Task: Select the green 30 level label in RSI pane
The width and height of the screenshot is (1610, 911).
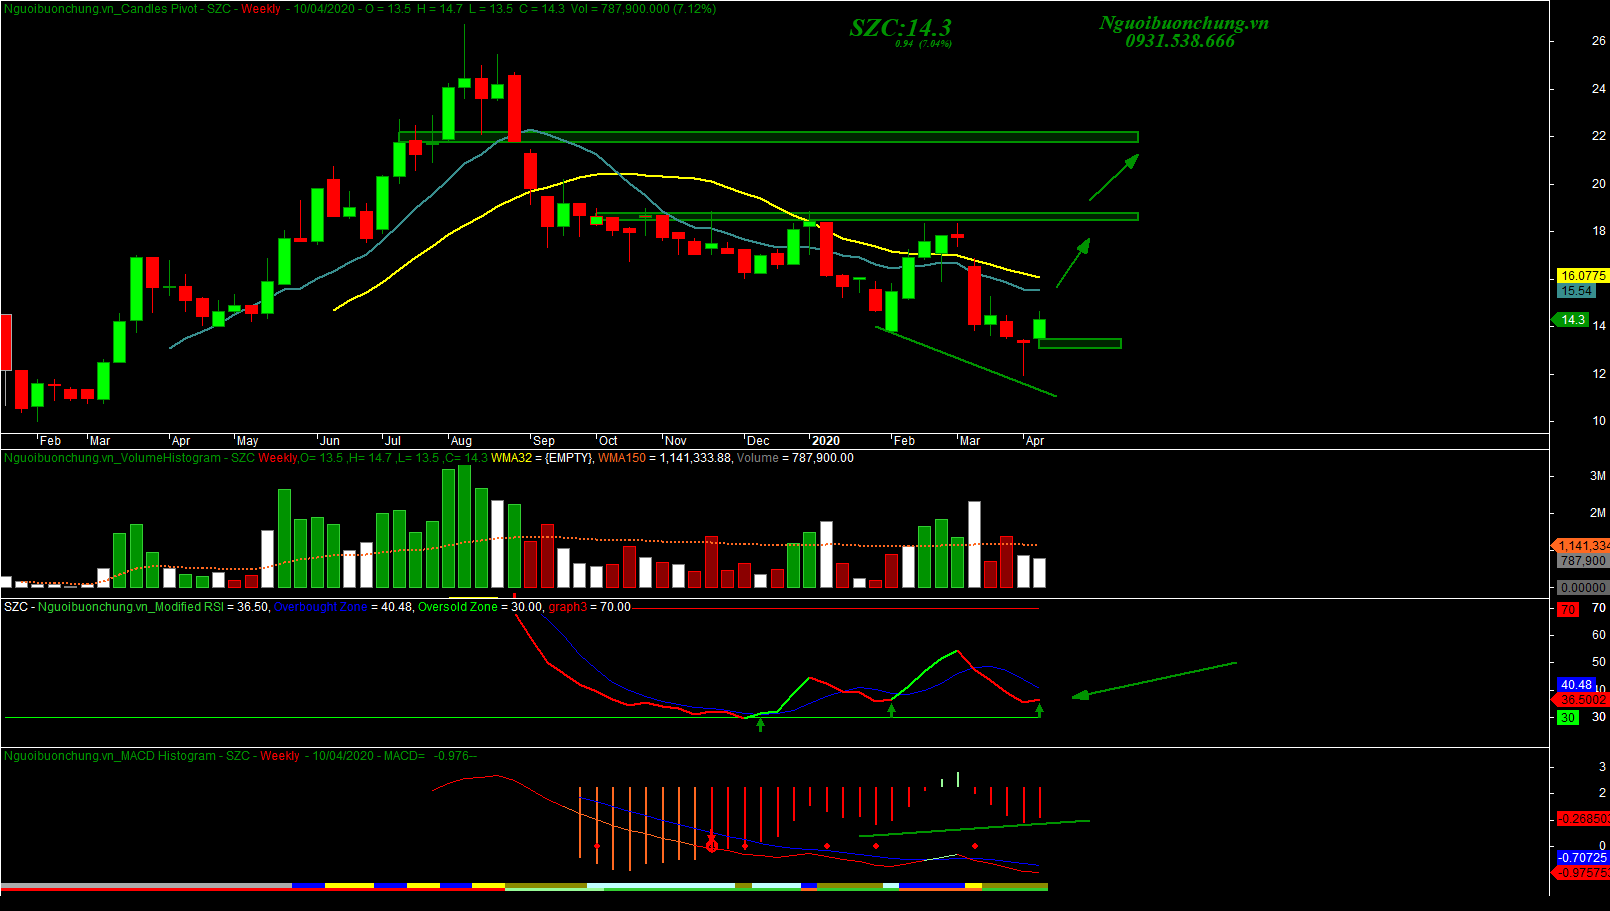Action: click(1568, 718)
